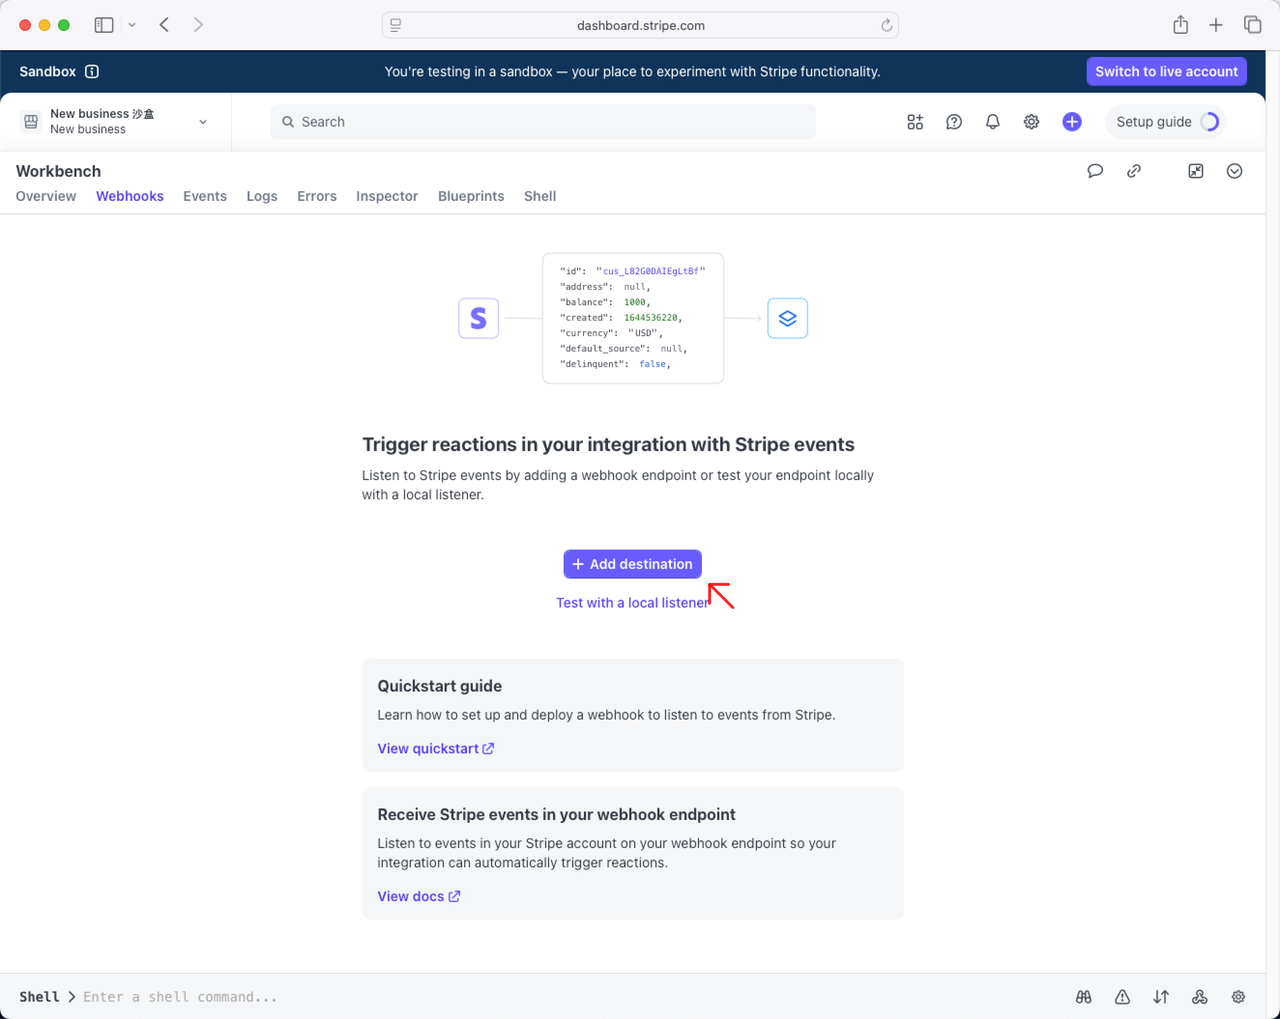Click the Add destination button
1280x1019 pixels.
pos(632,564)
